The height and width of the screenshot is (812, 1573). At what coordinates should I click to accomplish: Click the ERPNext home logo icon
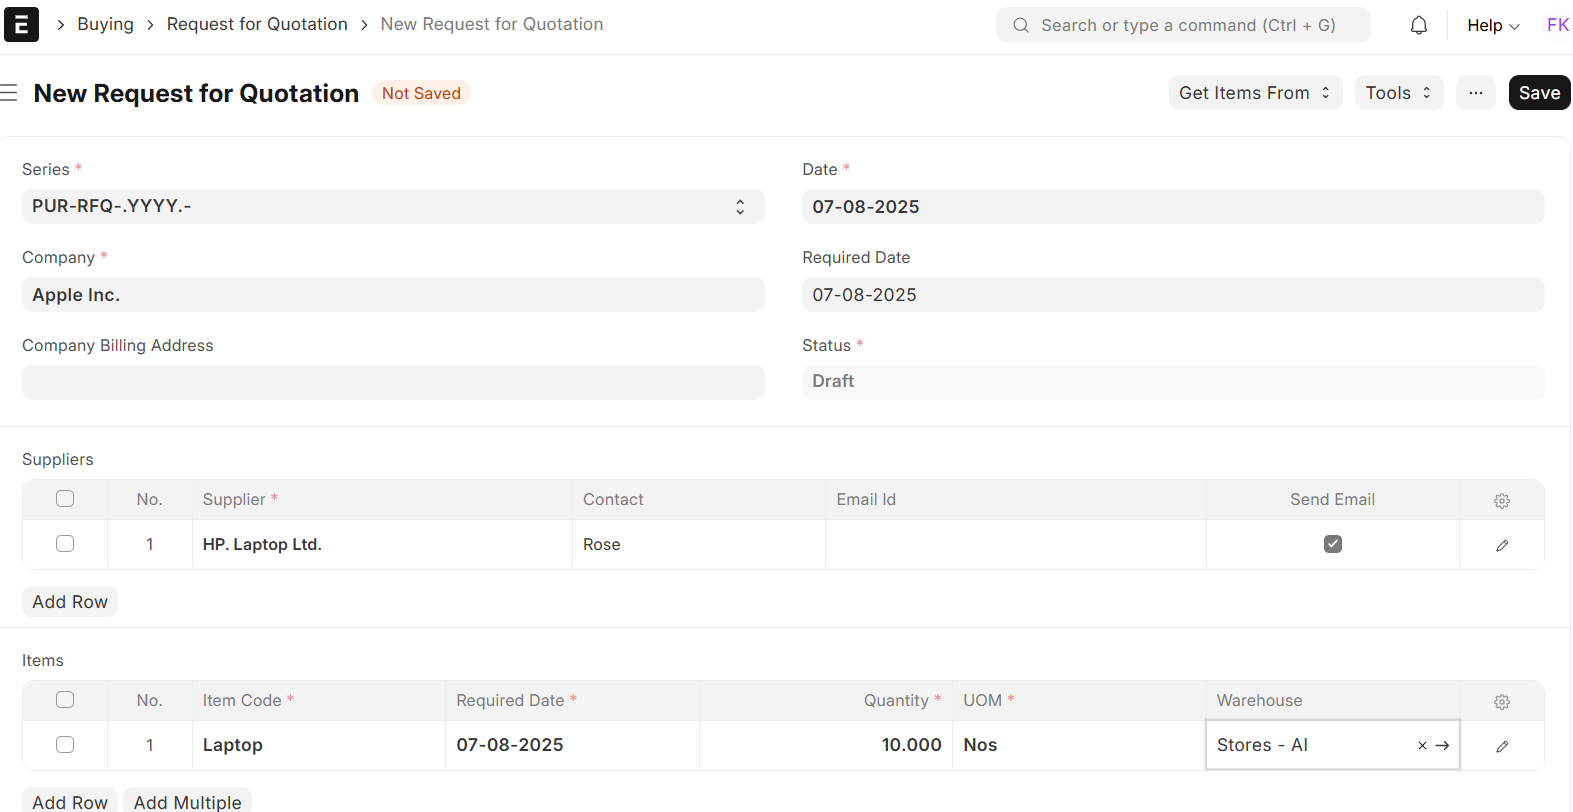pyautogui.click(x=21, y=25)
